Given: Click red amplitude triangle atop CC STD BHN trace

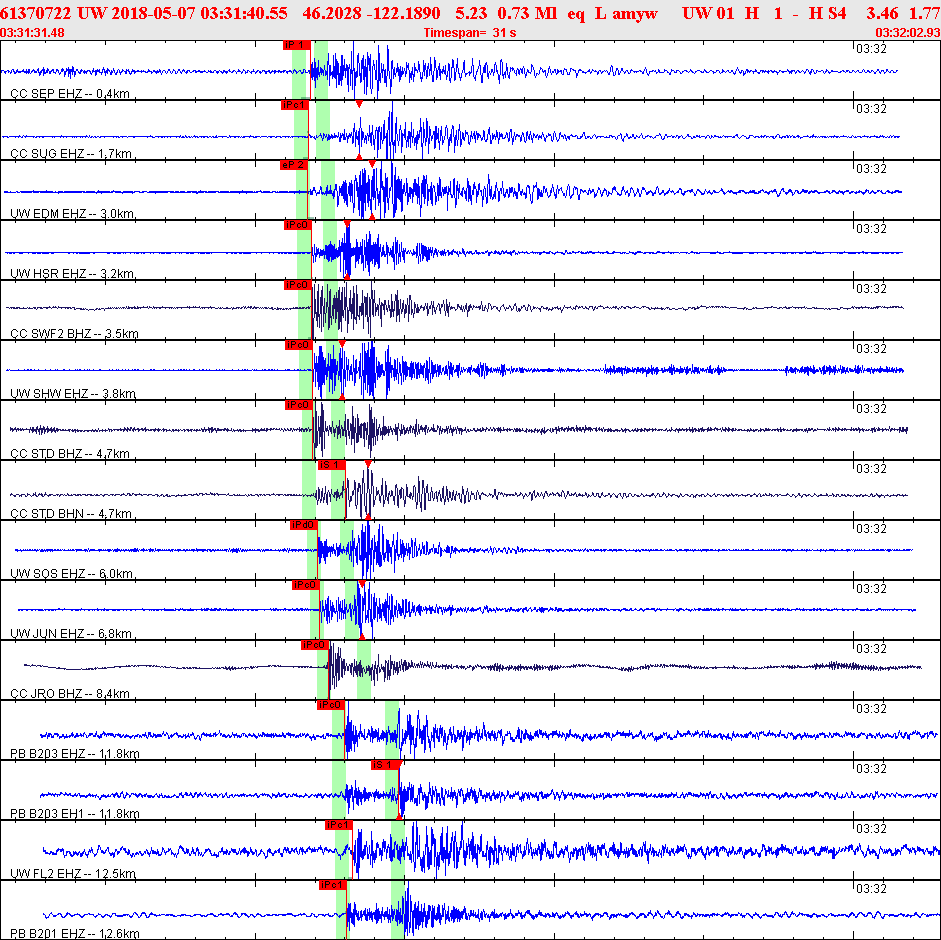Looking at the screenshot, I should [x=368, y=463].
